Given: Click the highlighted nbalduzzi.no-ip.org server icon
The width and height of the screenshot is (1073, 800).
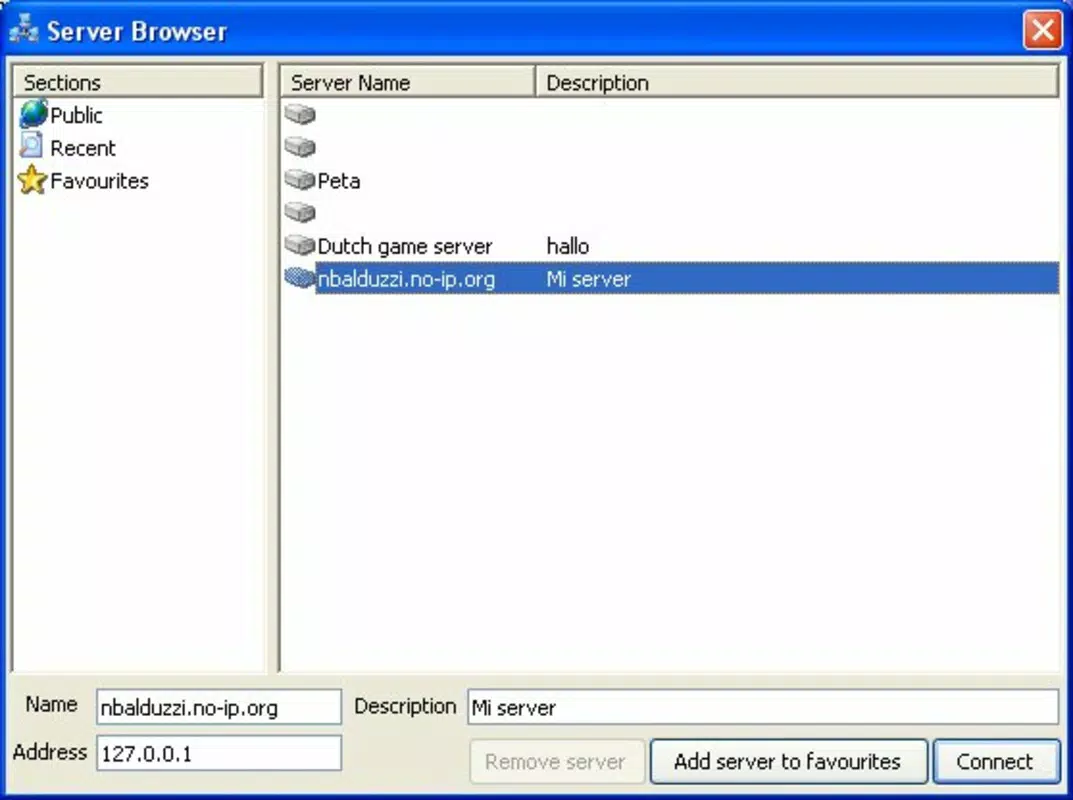Looking at the screenshot, I should coord(300,278).
